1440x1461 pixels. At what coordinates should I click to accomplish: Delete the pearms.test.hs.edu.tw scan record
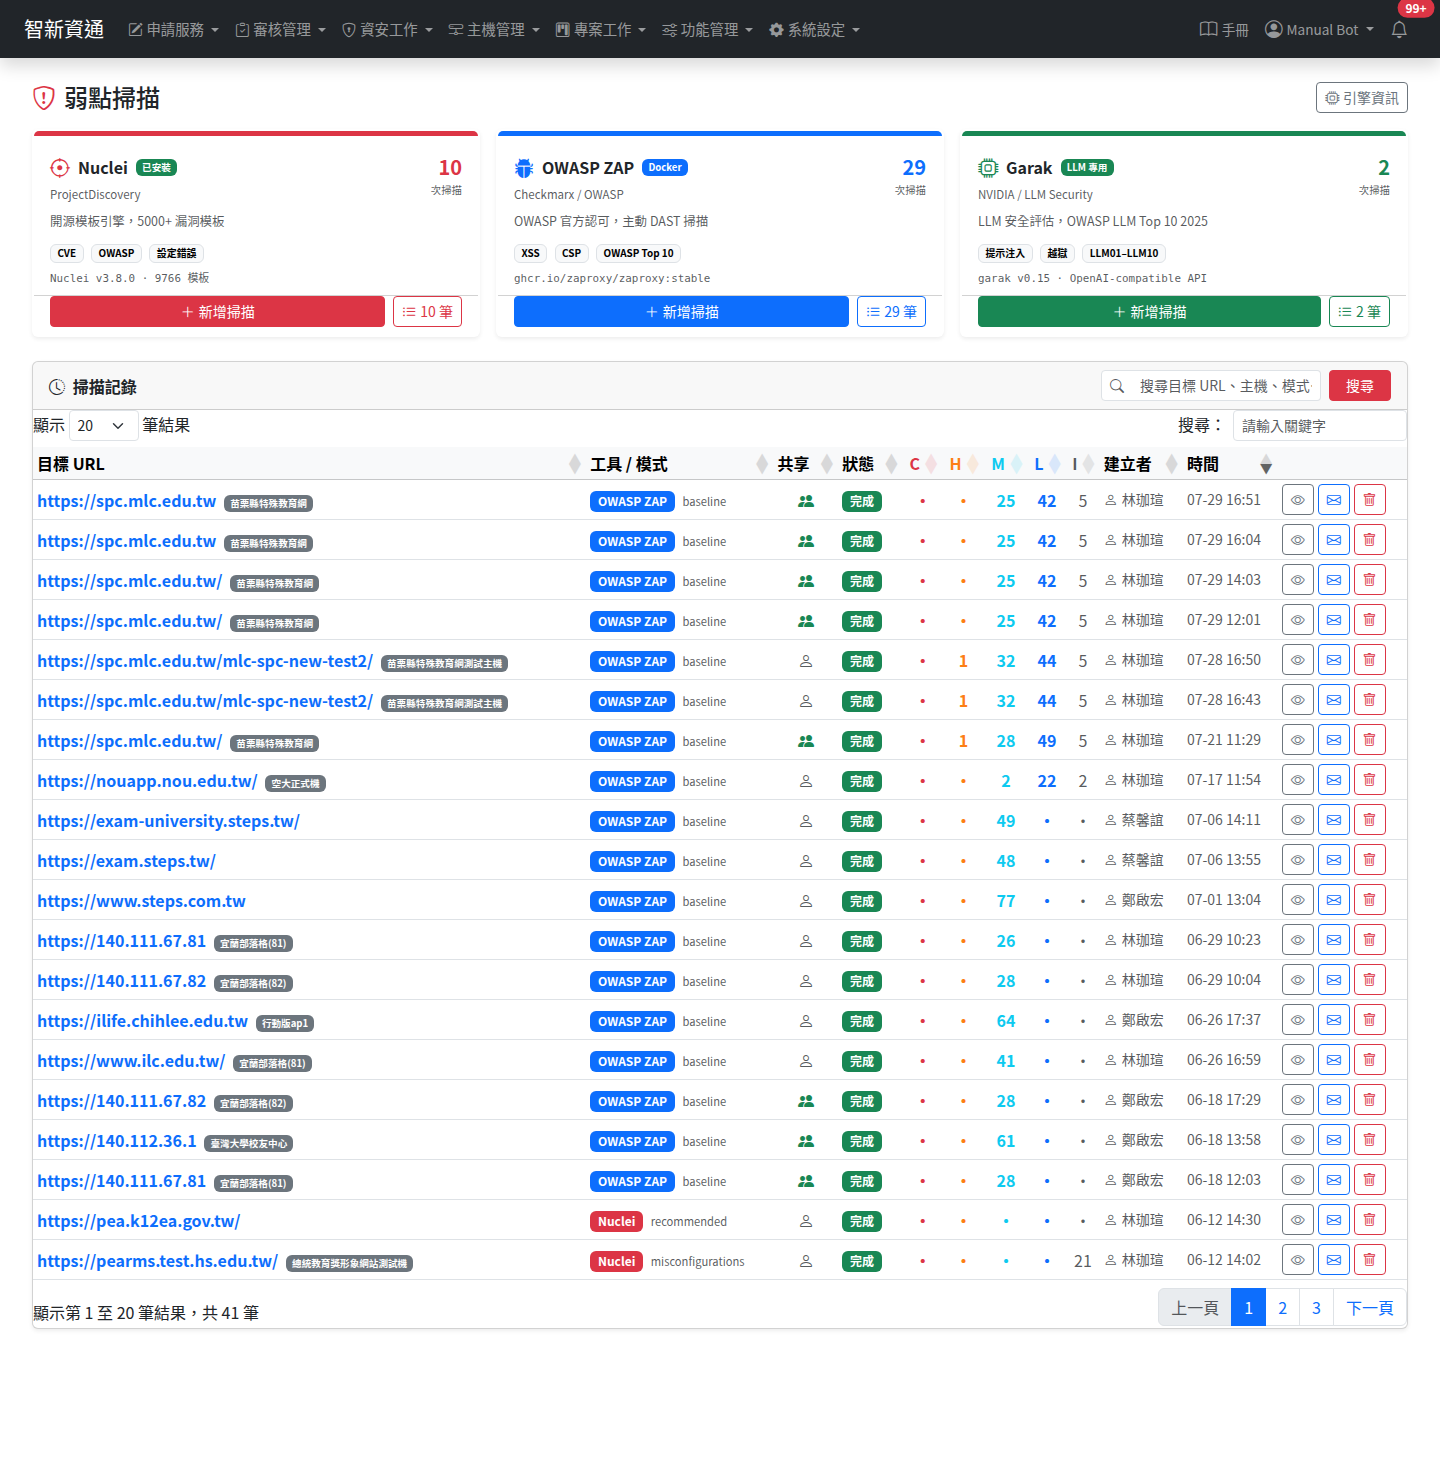pos(1369,1260)
